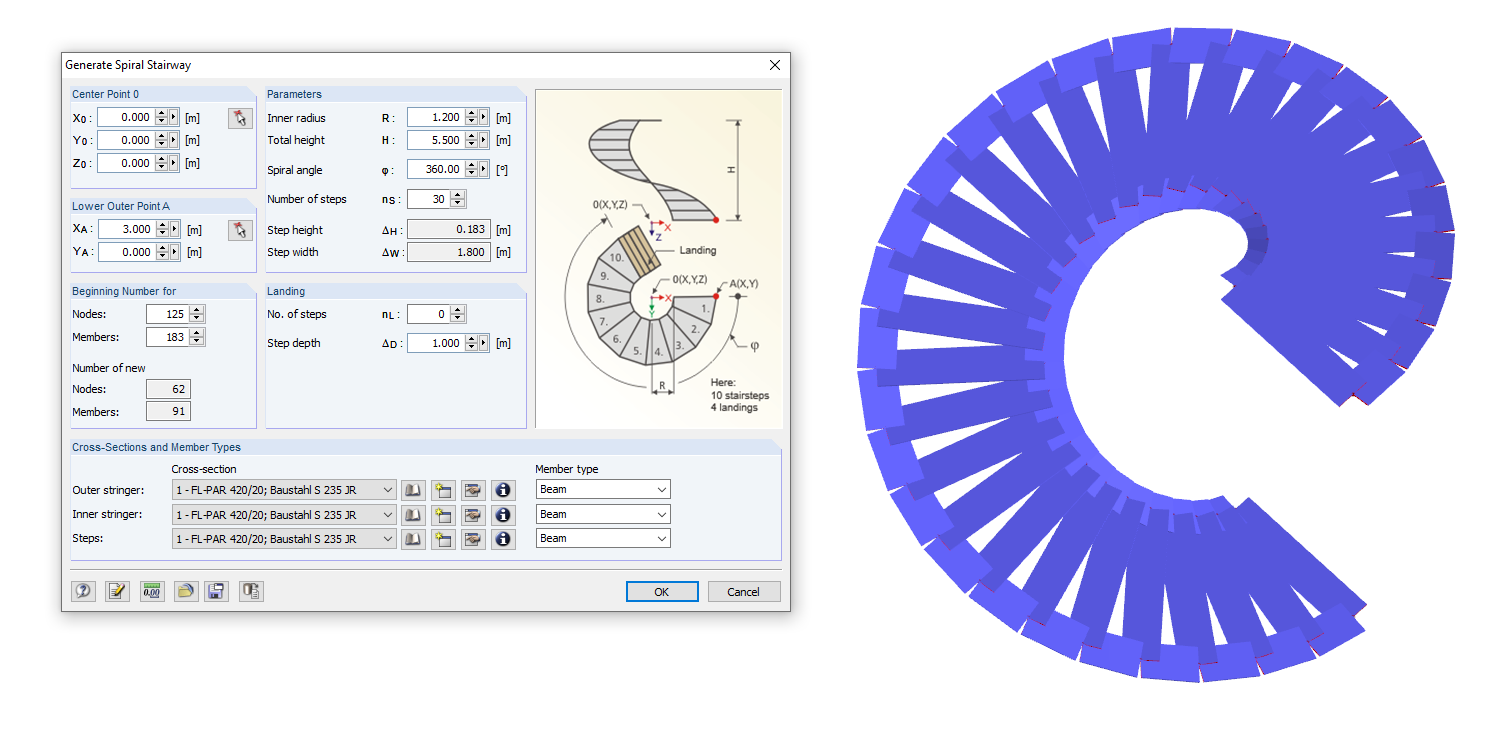
Task: Open Outer stringer cross-section dropdown
Action: [x=390, y=489]
